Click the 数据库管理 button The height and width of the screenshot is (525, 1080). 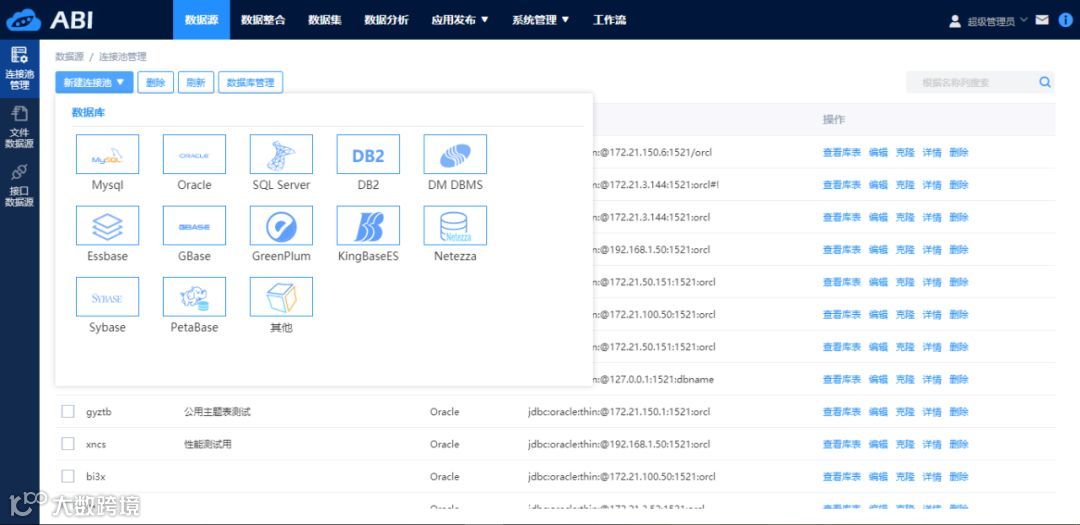(x=251, y=82)
